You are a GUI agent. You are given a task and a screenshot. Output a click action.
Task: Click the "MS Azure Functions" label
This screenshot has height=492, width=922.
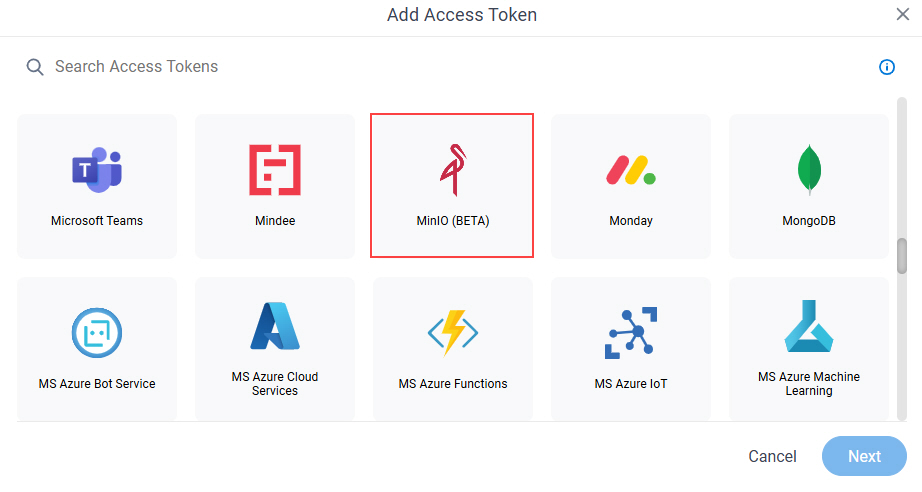click(x=453, y=384)
